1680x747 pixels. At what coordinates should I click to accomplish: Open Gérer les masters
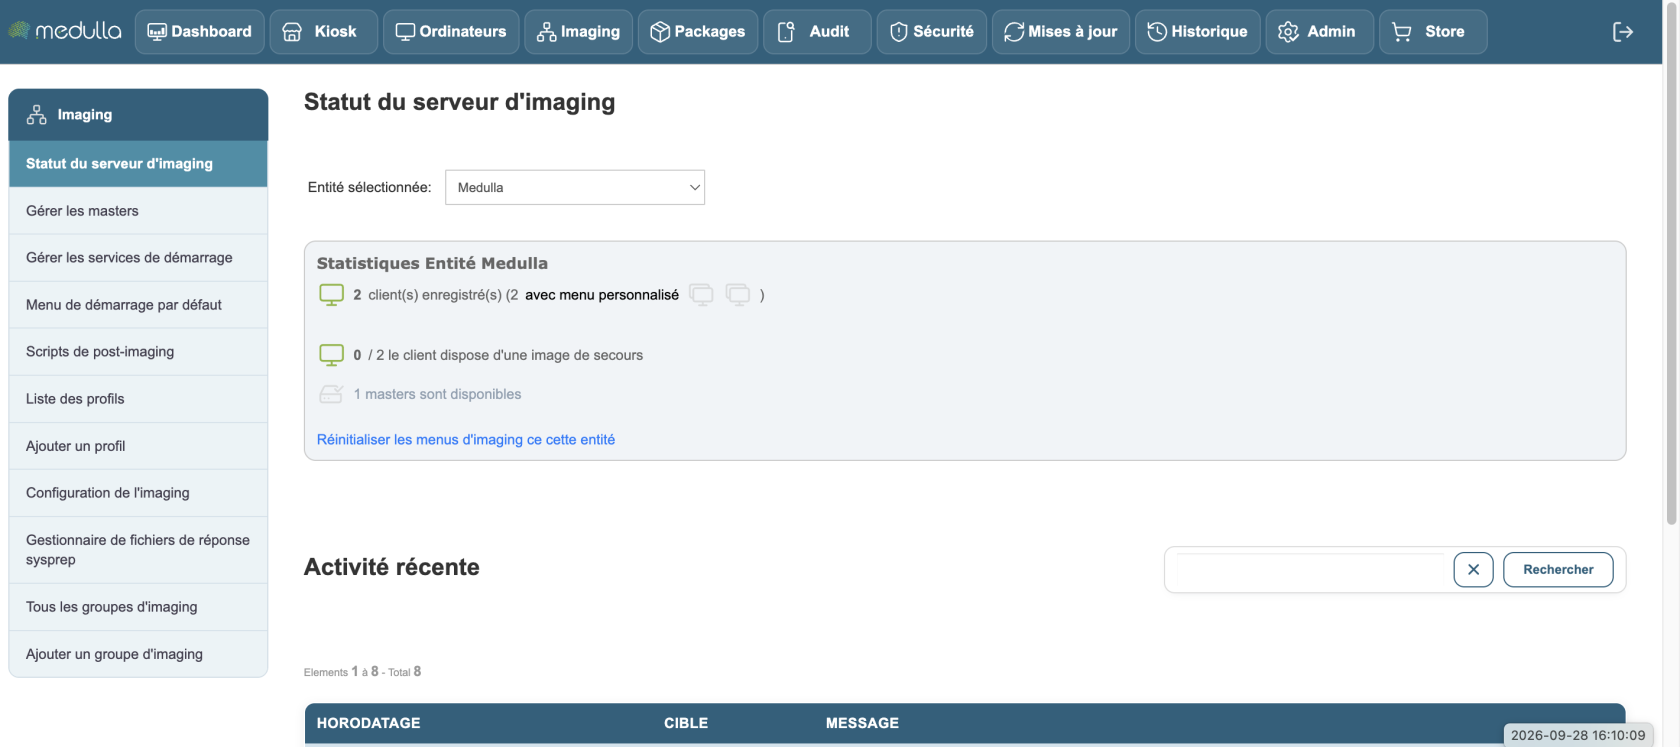click(x=138, y=211)
